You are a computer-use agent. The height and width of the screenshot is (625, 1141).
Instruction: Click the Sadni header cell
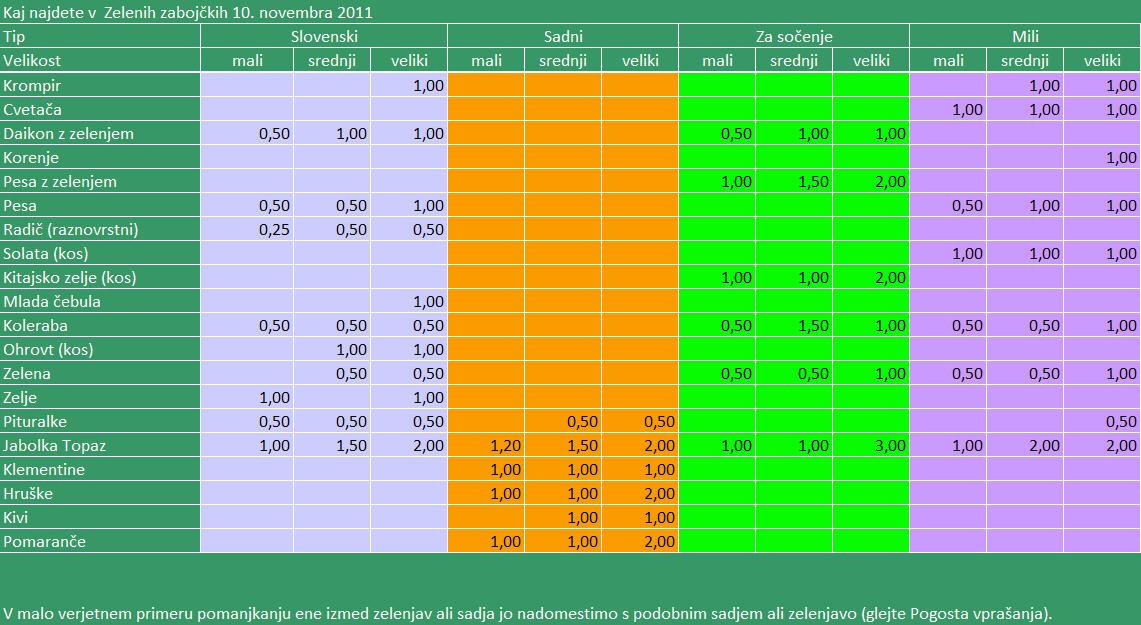click(x=563, y=37)
